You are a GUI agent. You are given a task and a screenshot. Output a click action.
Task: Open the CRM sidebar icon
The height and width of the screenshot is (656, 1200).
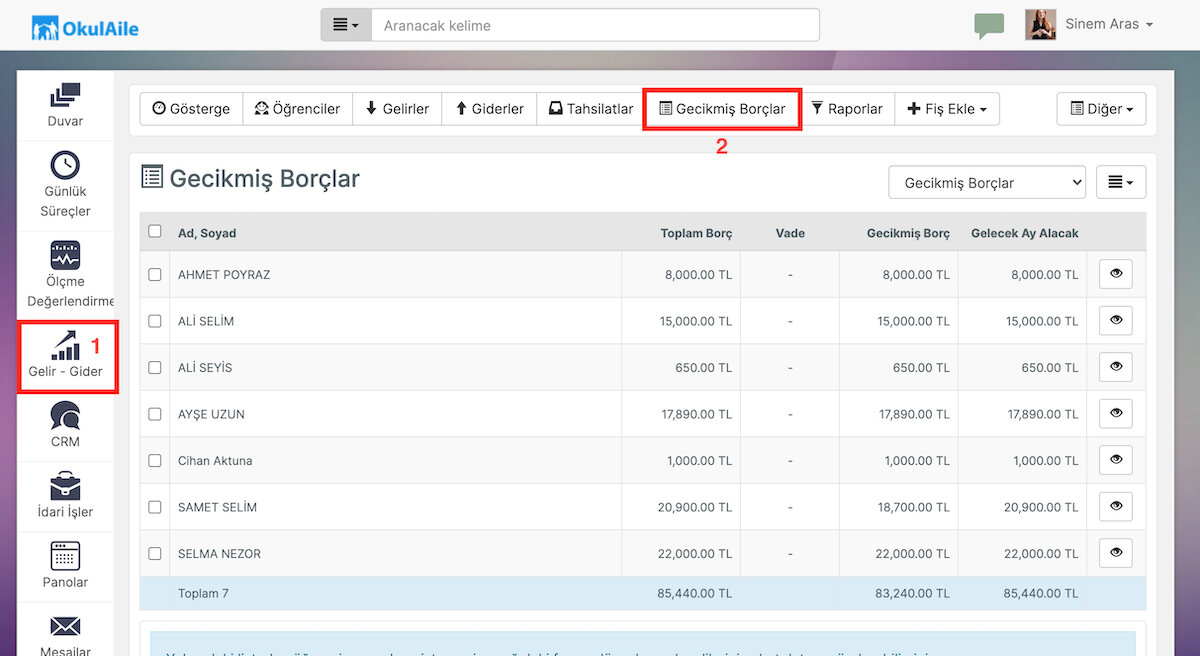[x=65, y=415]
